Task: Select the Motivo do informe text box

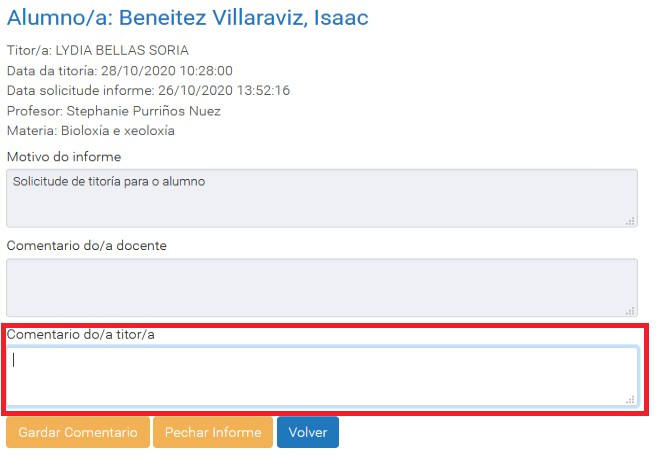Action: [322, 198]
